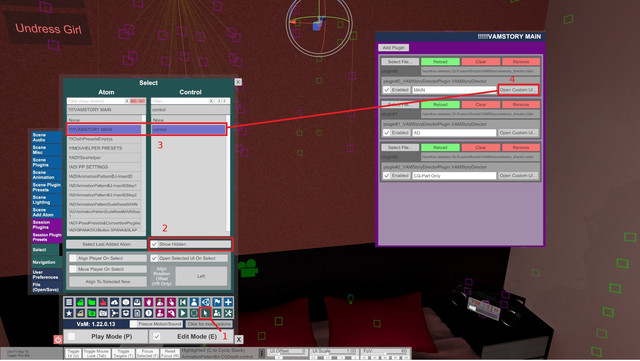Click the green play triangle icon
Screen dimensions: 640x361
pos(182,314)
